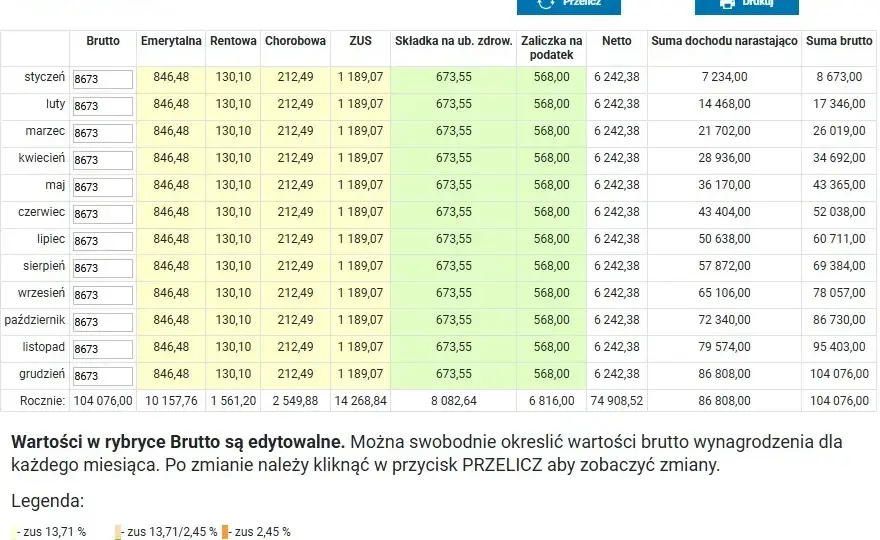Edit the październik brutto input field

(x=103, y=322)
